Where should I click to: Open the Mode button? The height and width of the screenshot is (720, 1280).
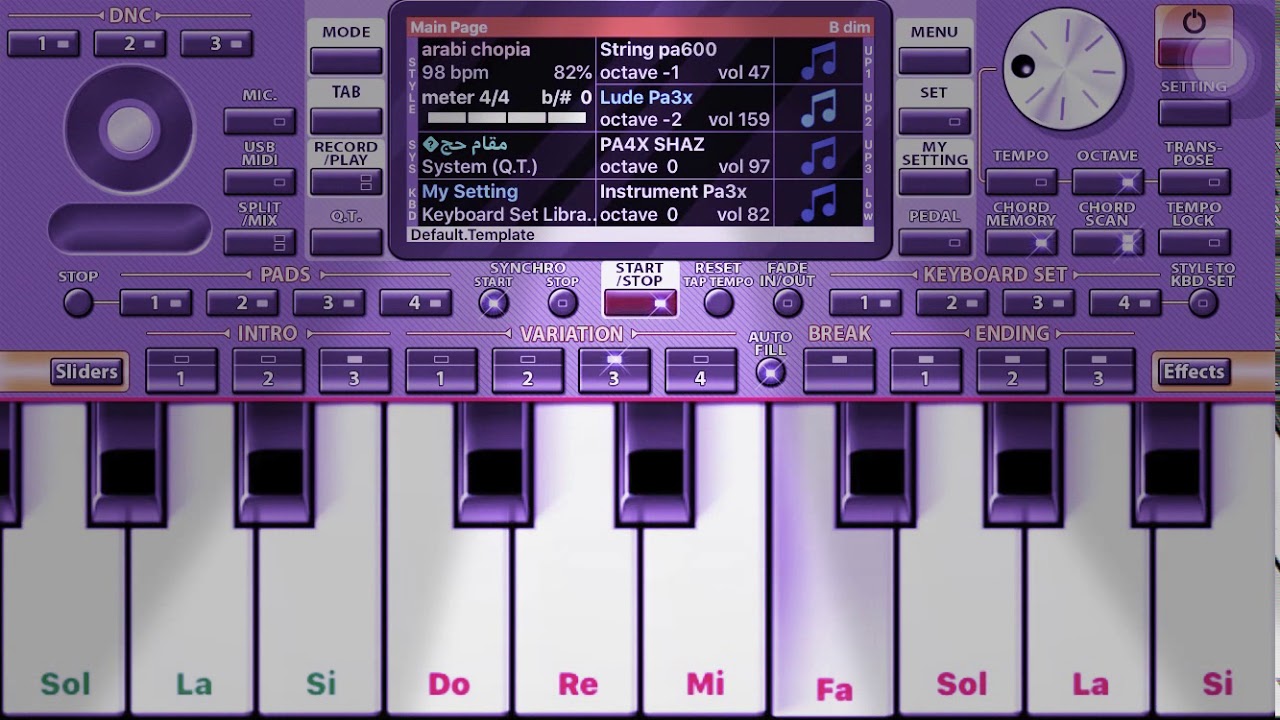[x=346, y=61]
